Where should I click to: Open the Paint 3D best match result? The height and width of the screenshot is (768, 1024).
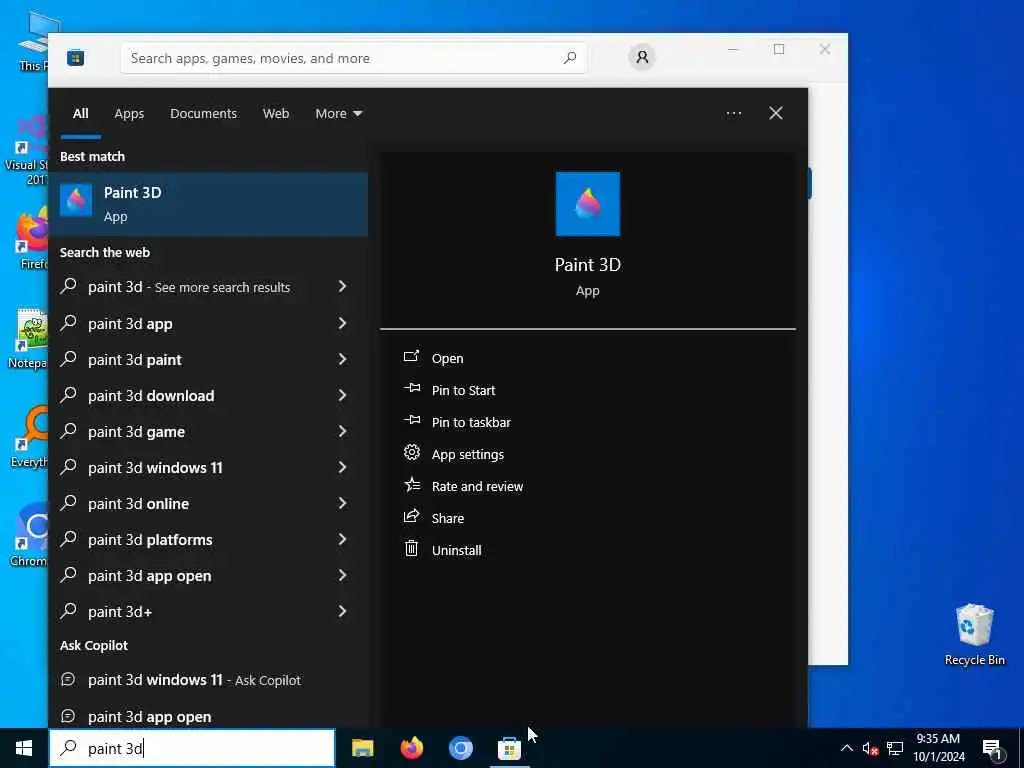pos(208,204)
